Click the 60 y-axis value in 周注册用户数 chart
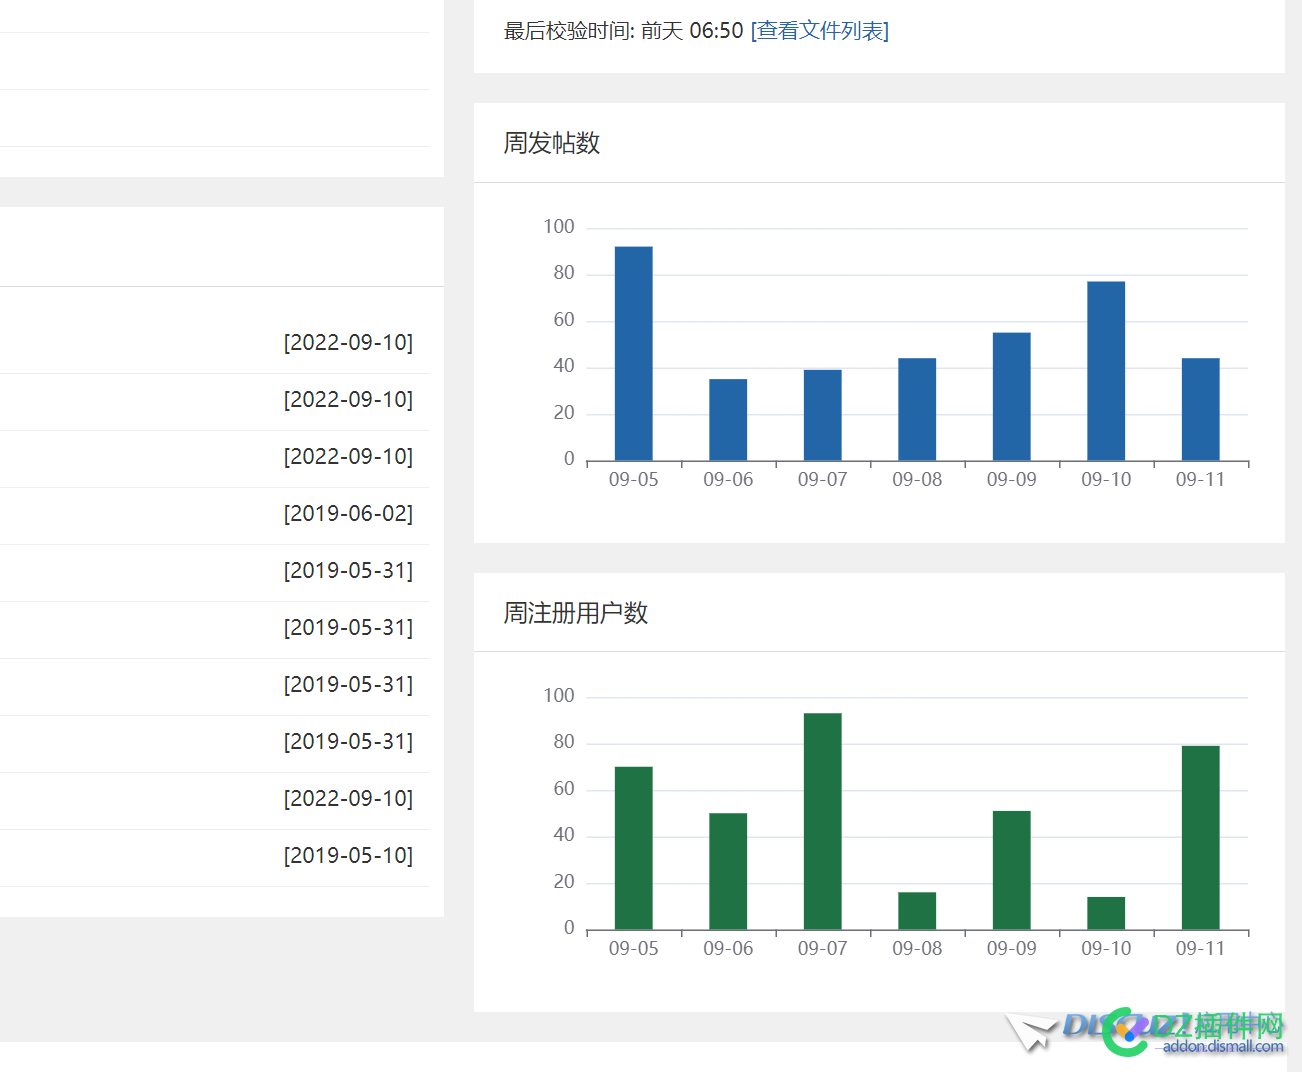Screen dimensions: 1302x1072 click(564, 789)
